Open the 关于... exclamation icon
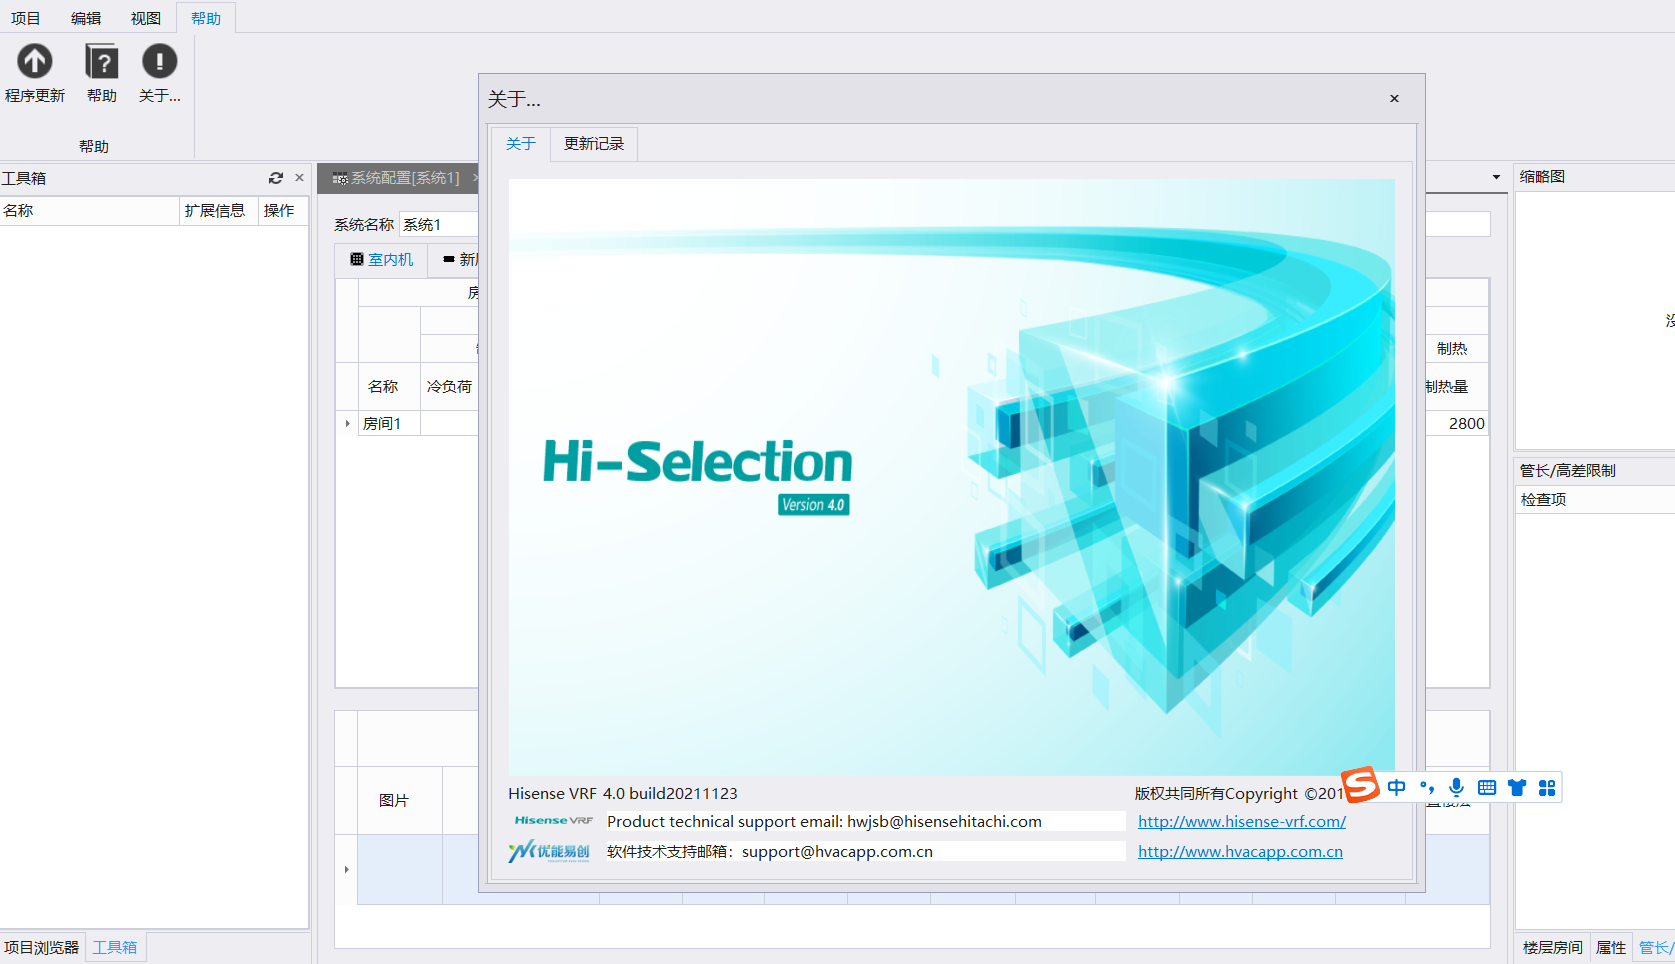Image resolution: width=1675 pixels, height=964 pixels. 160,62
